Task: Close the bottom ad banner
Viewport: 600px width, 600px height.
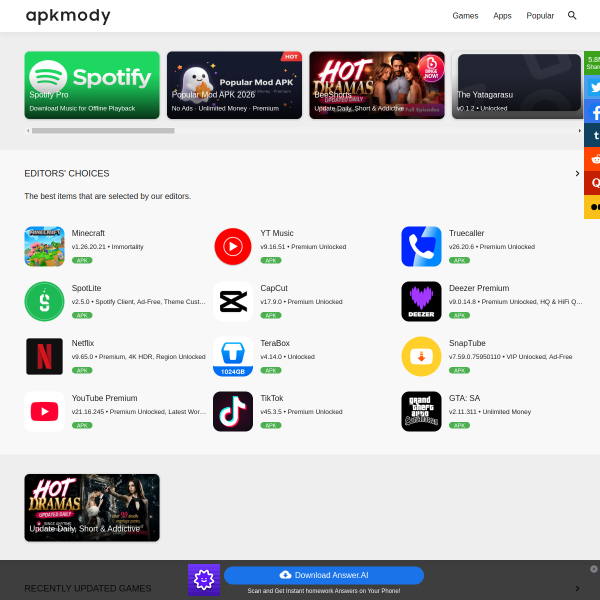Action: coord(593,569)
